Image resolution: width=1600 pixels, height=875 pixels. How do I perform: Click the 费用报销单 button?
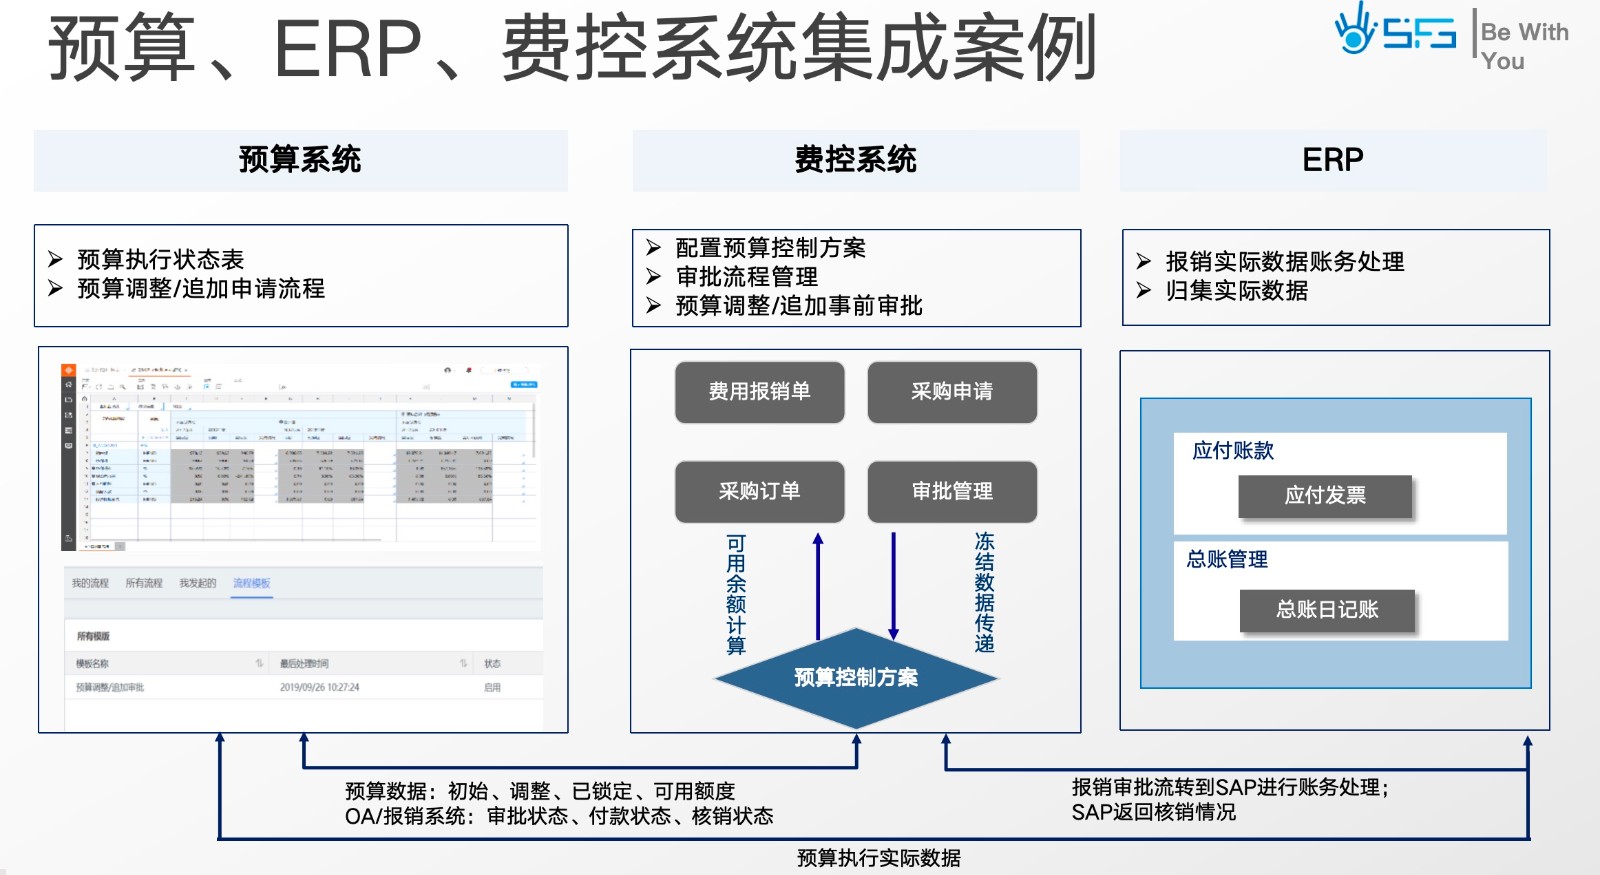click(x=759, y=392)
